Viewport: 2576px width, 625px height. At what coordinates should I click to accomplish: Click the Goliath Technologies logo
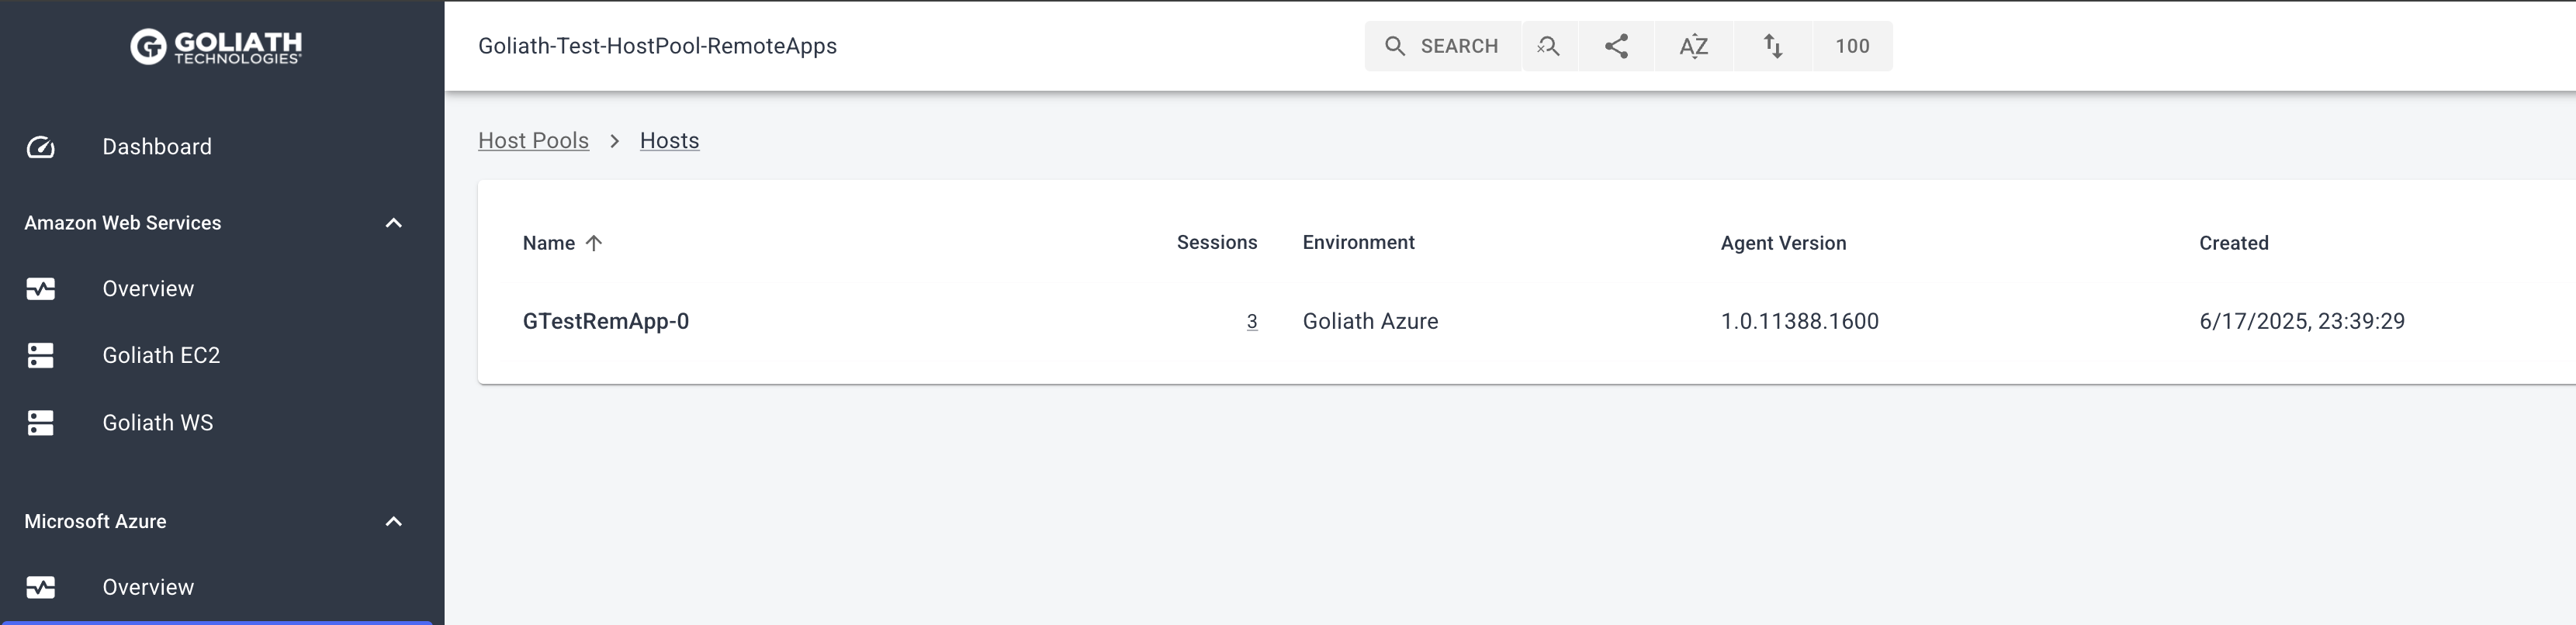tap(216, 46)
